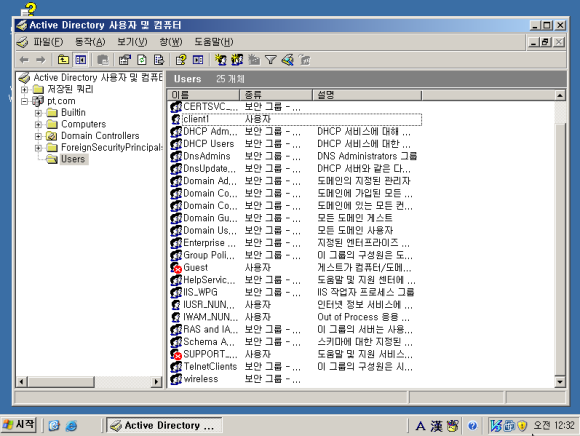Viewport: 580px width, 436px height.
Task: Click the 시작 Start button
Action: tap(19, 425)
